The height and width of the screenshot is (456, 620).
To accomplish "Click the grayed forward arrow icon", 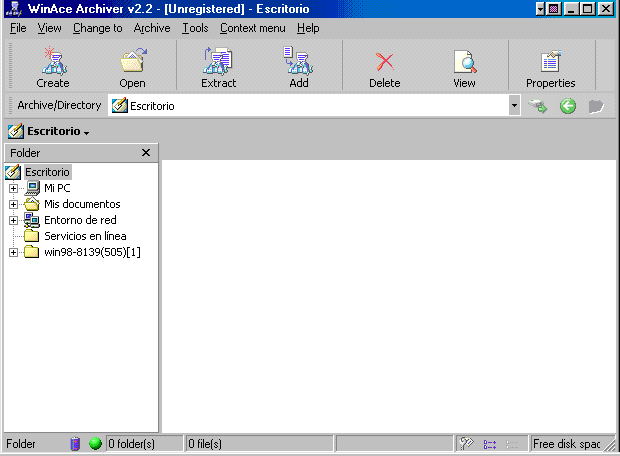I will 596,106.
